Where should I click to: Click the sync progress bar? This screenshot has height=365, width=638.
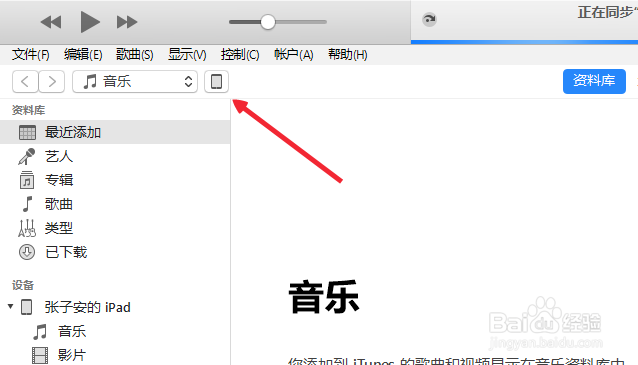coord(524,42)
